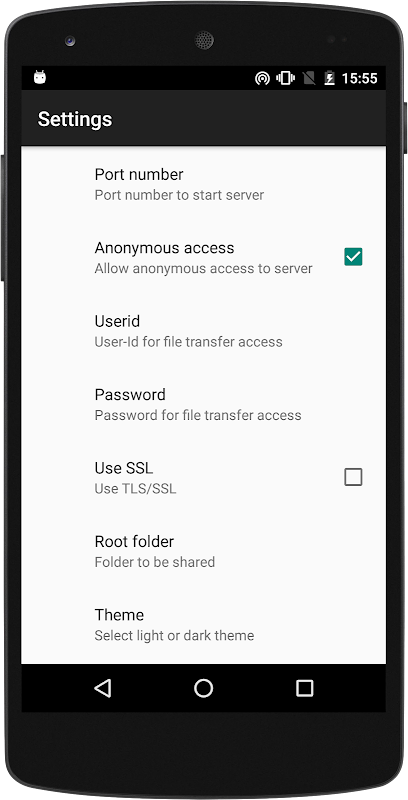The height and width of the screenshot is (800, 408).
Task: Tap the no-SIM signal status icon
Action: [309, 78]
